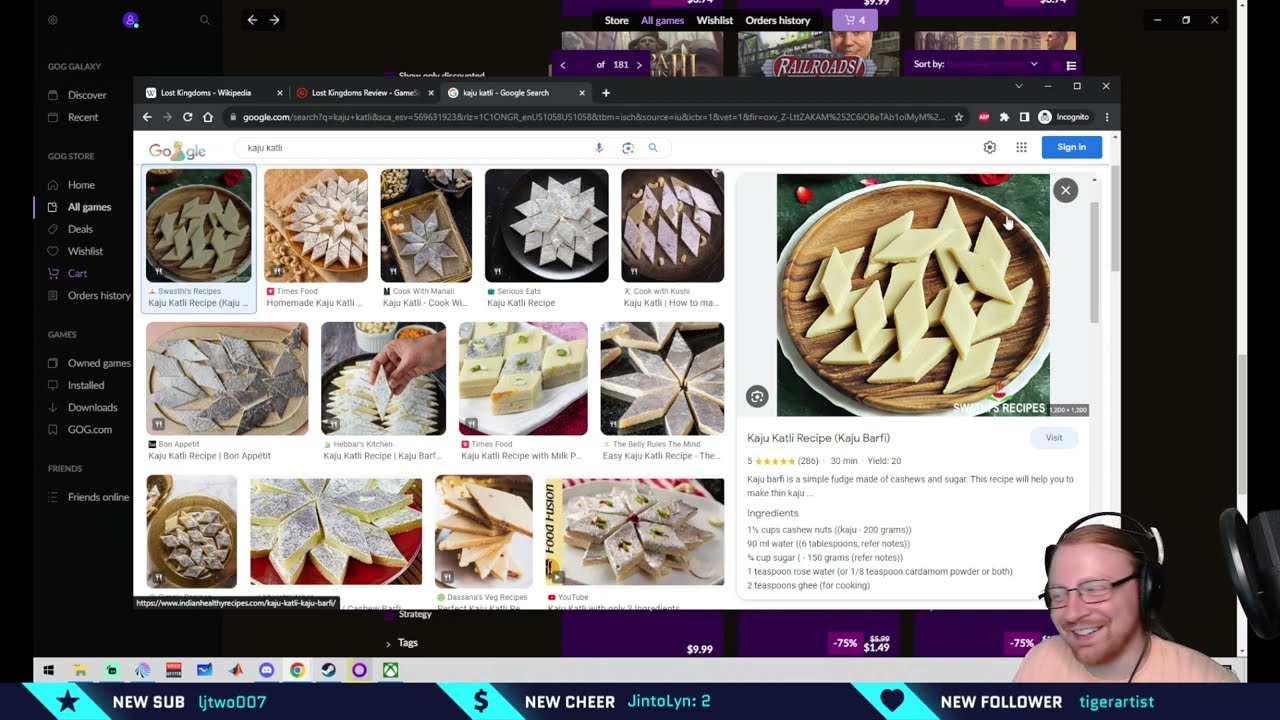Open the ABP extension icon
1280x720 pixels.
tap(984, 117)
